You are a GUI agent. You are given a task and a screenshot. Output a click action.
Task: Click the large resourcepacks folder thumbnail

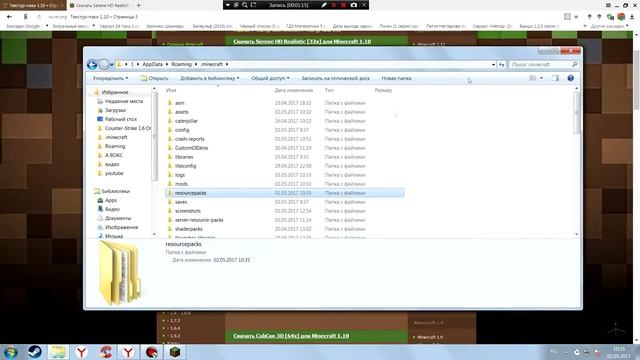tap(120, 273)
